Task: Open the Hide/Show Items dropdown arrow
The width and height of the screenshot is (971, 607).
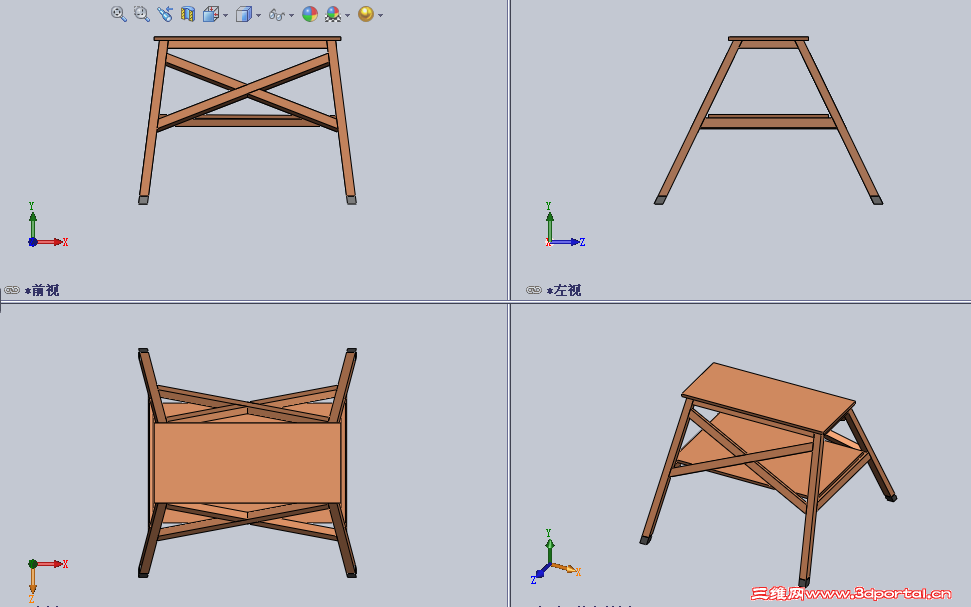Action: [x=289, y=15]
